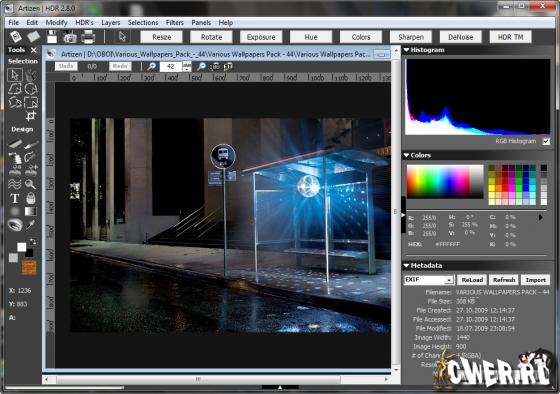Click the Sharpen button
Image resolution: width=560 pixels, height=394 pixels.
point(411,37)
